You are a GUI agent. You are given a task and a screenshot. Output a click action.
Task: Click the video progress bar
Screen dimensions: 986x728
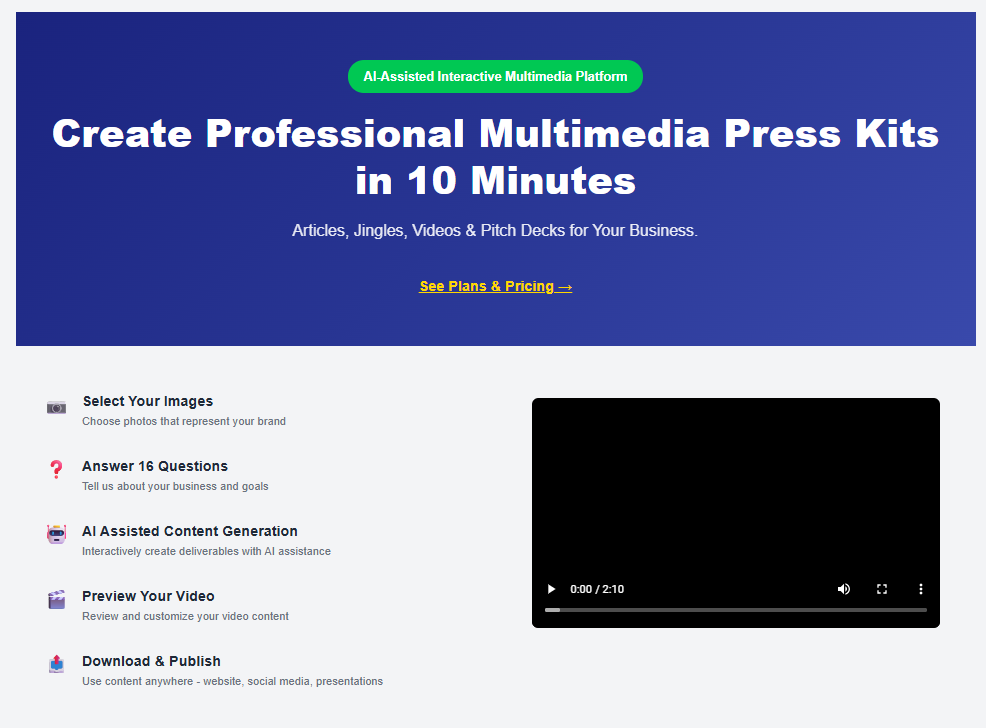coord(736,607)
